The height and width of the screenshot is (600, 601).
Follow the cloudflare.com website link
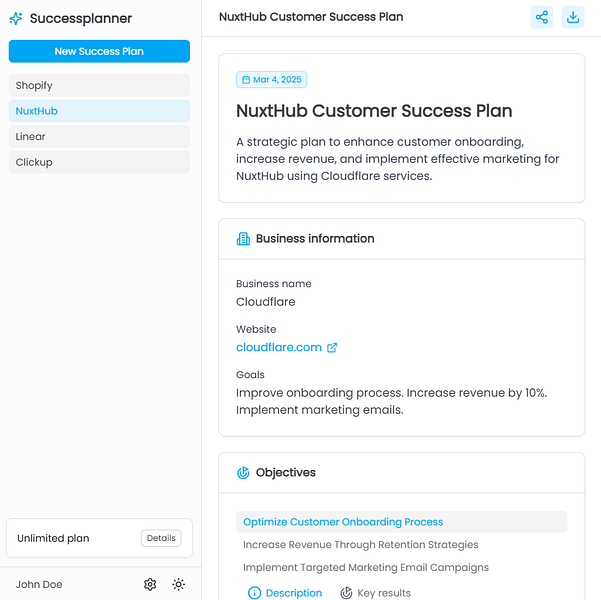coord(279,347)
